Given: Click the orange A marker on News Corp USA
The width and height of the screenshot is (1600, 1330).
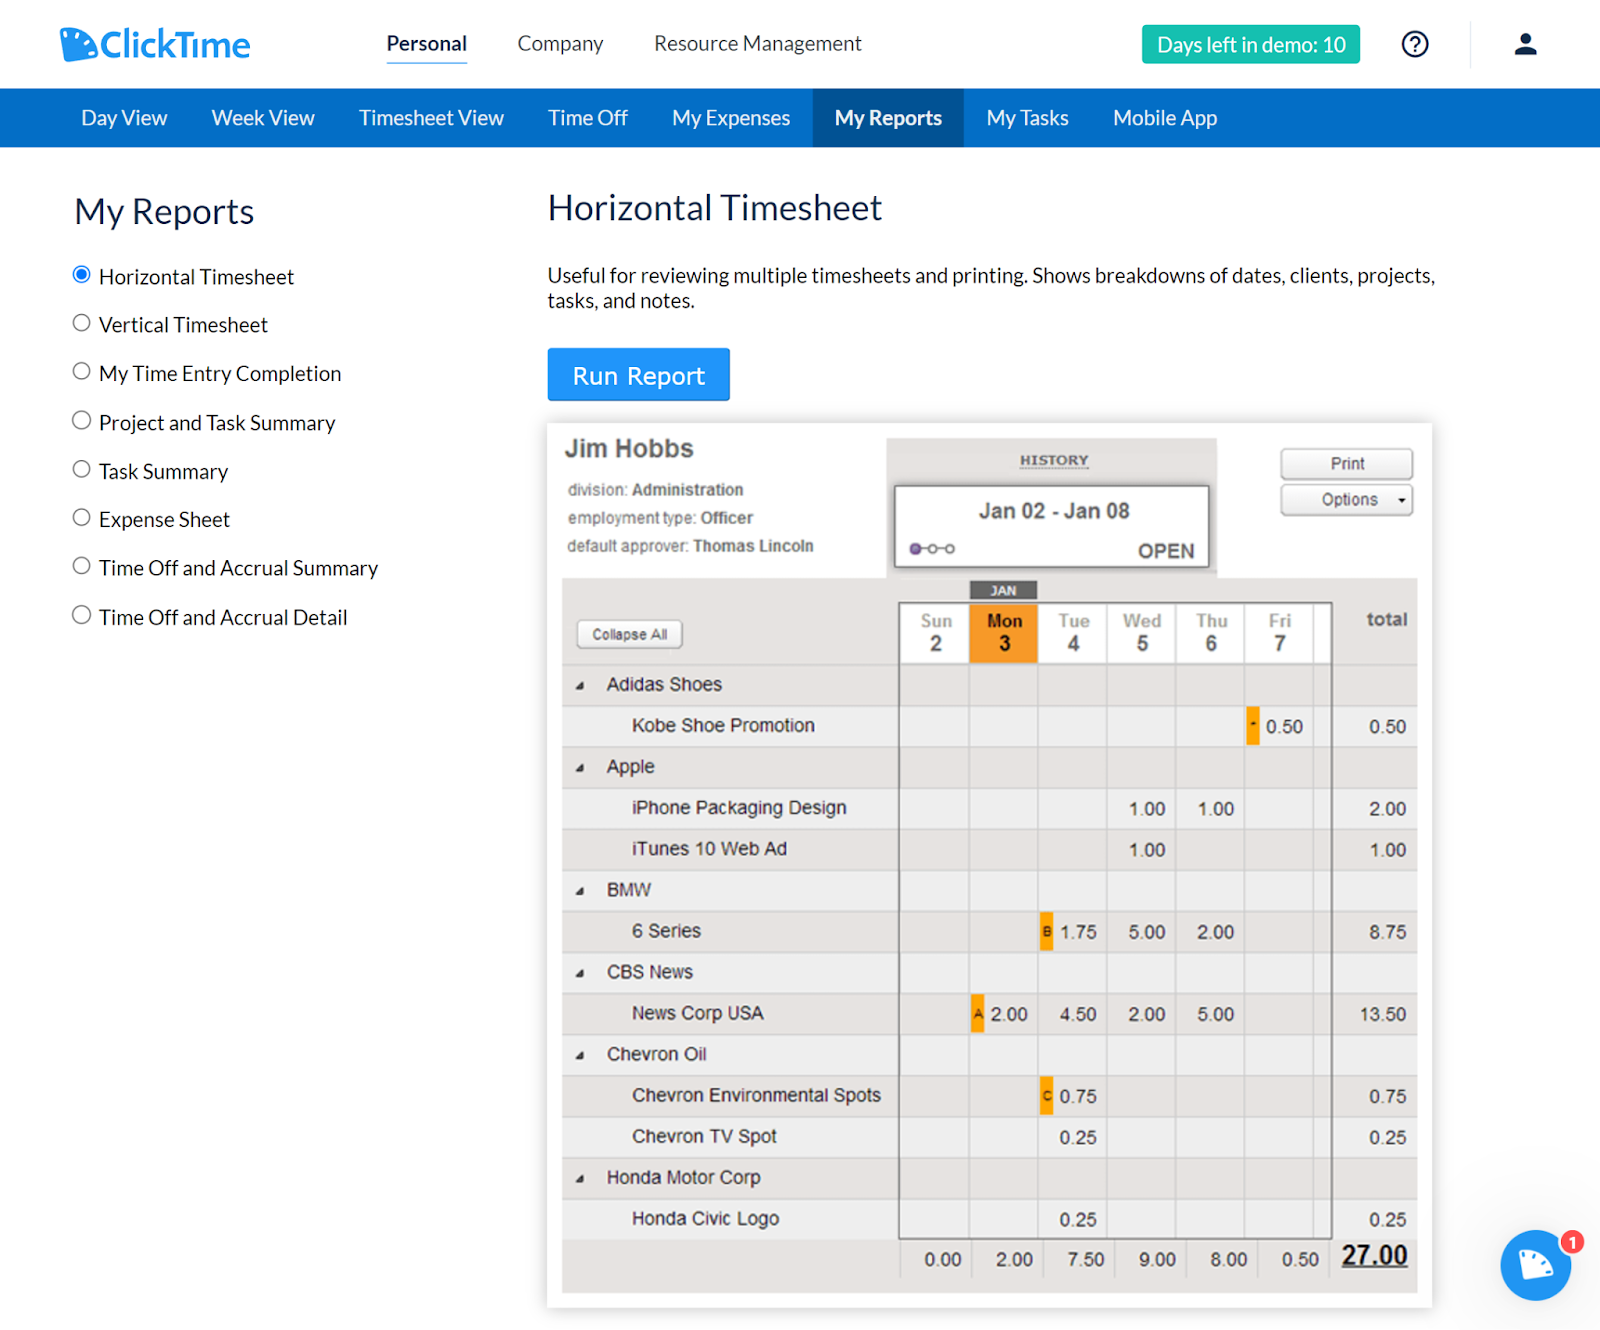Looking at the screenshot, I should click(977, 1013).
